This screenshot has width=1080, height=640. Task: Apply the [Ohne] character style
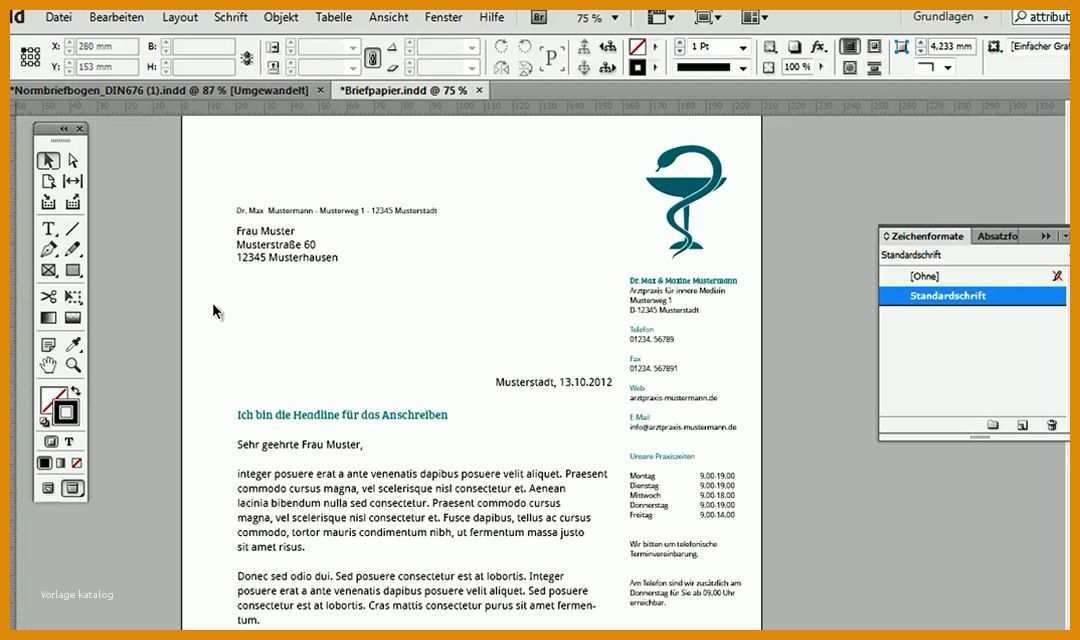pyautogui.click(x=925, y=275)
